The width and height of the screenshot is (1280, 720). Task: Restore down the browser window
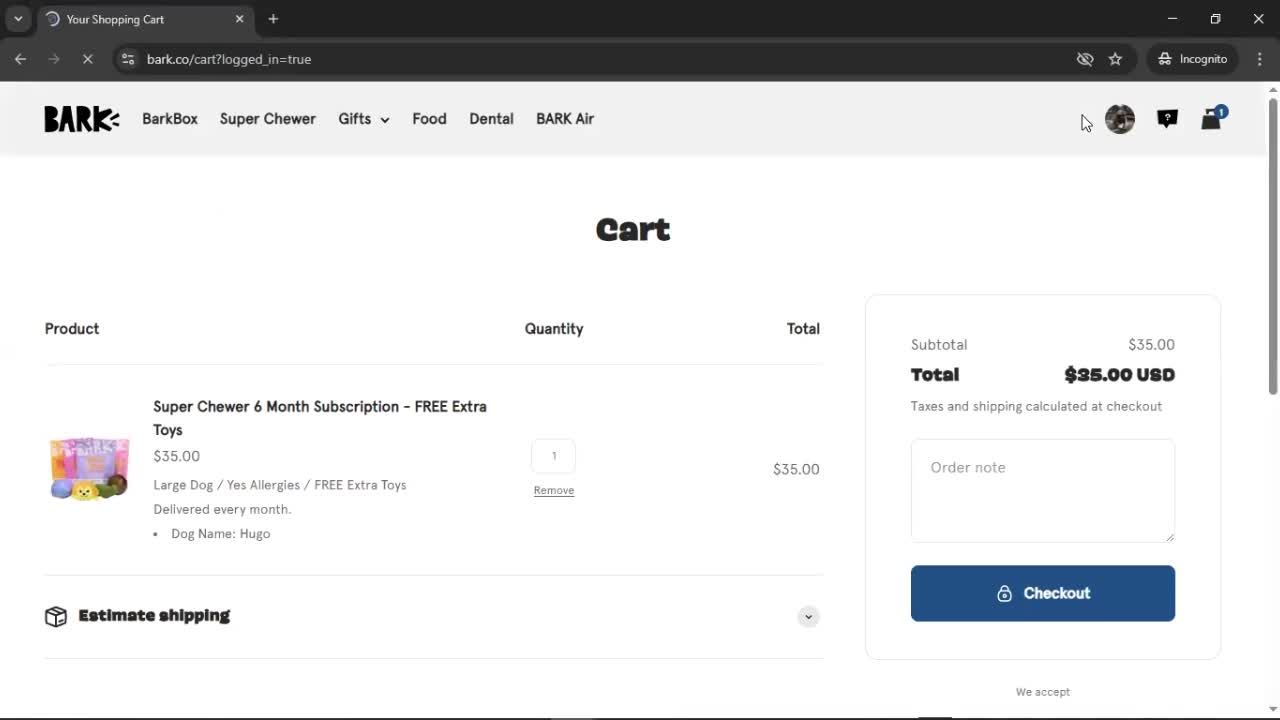1215,19
